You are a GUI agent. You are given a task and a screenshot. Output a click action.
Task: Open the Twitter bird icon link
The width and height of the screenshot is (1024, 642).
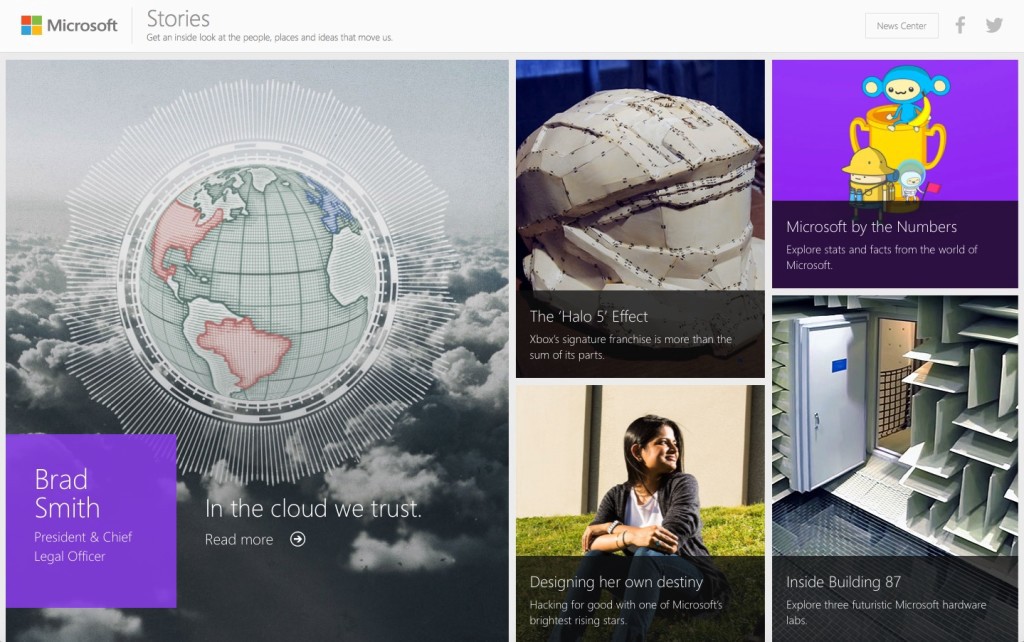click(x=994, y=25)
